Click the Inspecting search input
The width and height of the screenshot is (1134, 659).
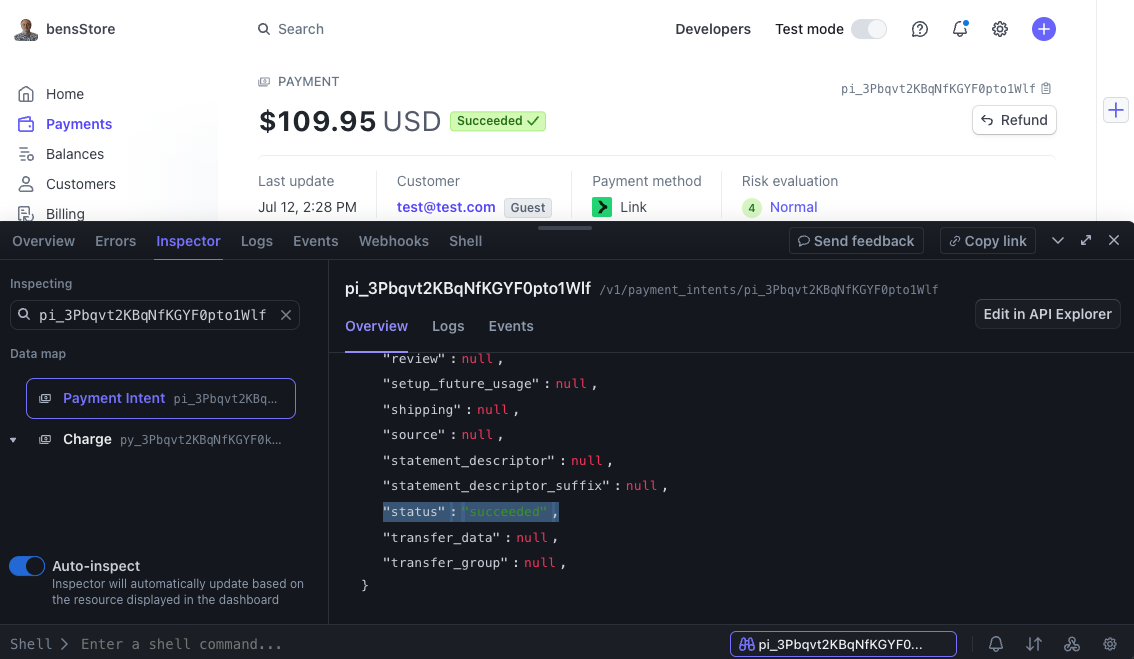click(154, 315)
